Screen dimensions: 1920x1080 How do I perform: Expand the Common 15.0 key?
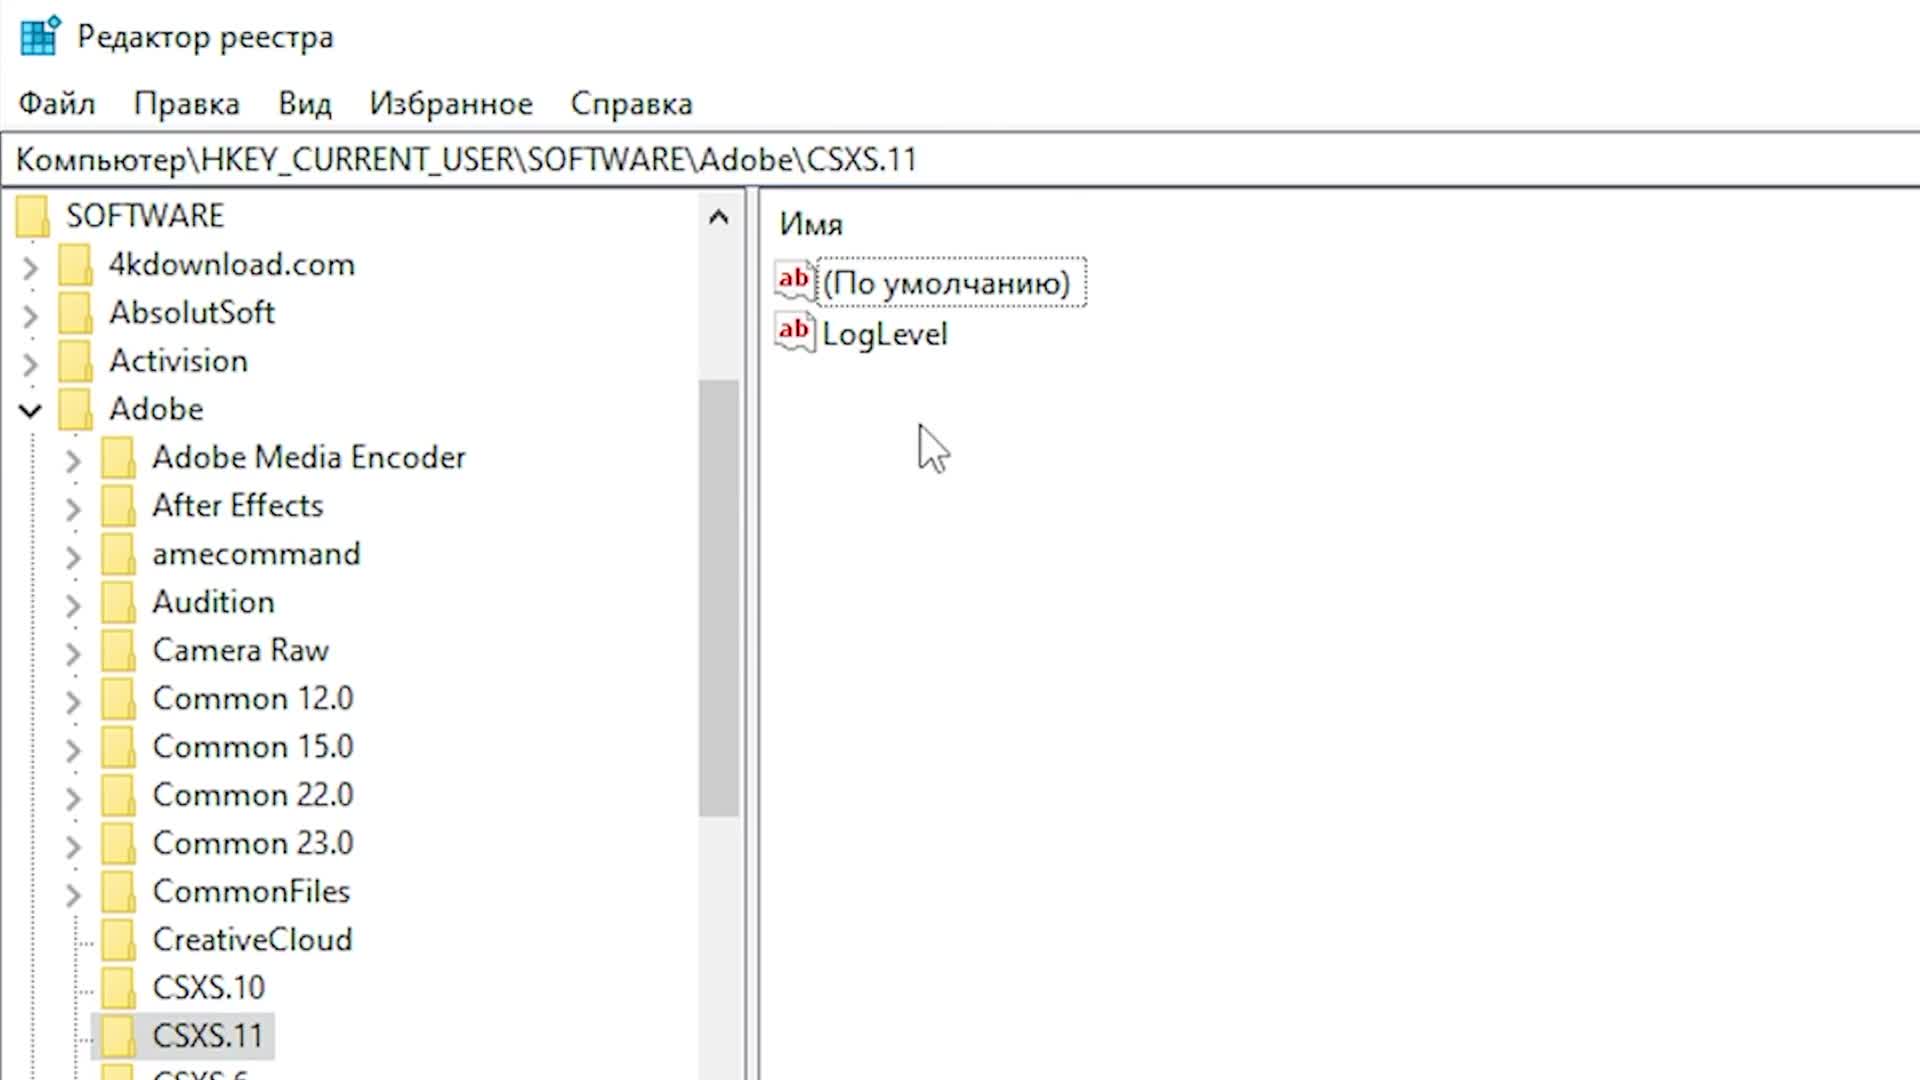[73, 749]
